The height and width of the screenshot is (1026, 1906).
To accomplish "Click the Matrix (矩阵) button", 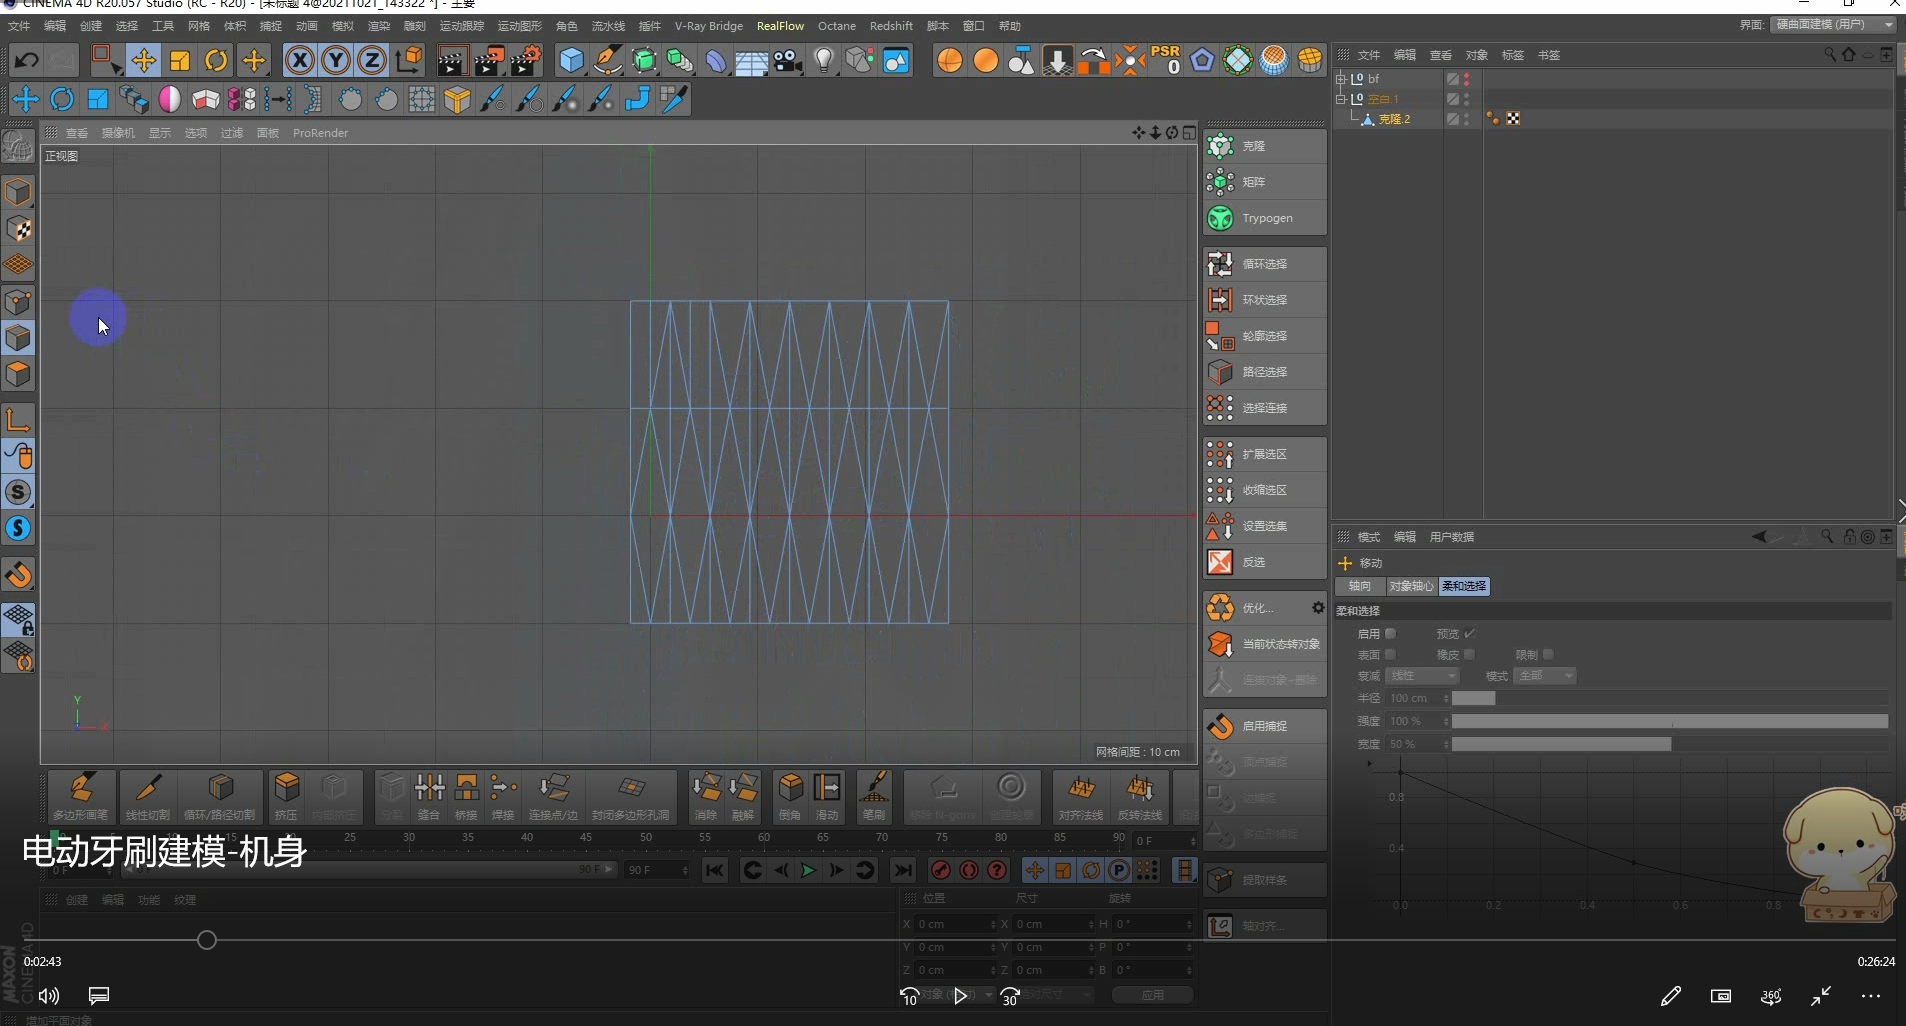I will [1265, 182].
